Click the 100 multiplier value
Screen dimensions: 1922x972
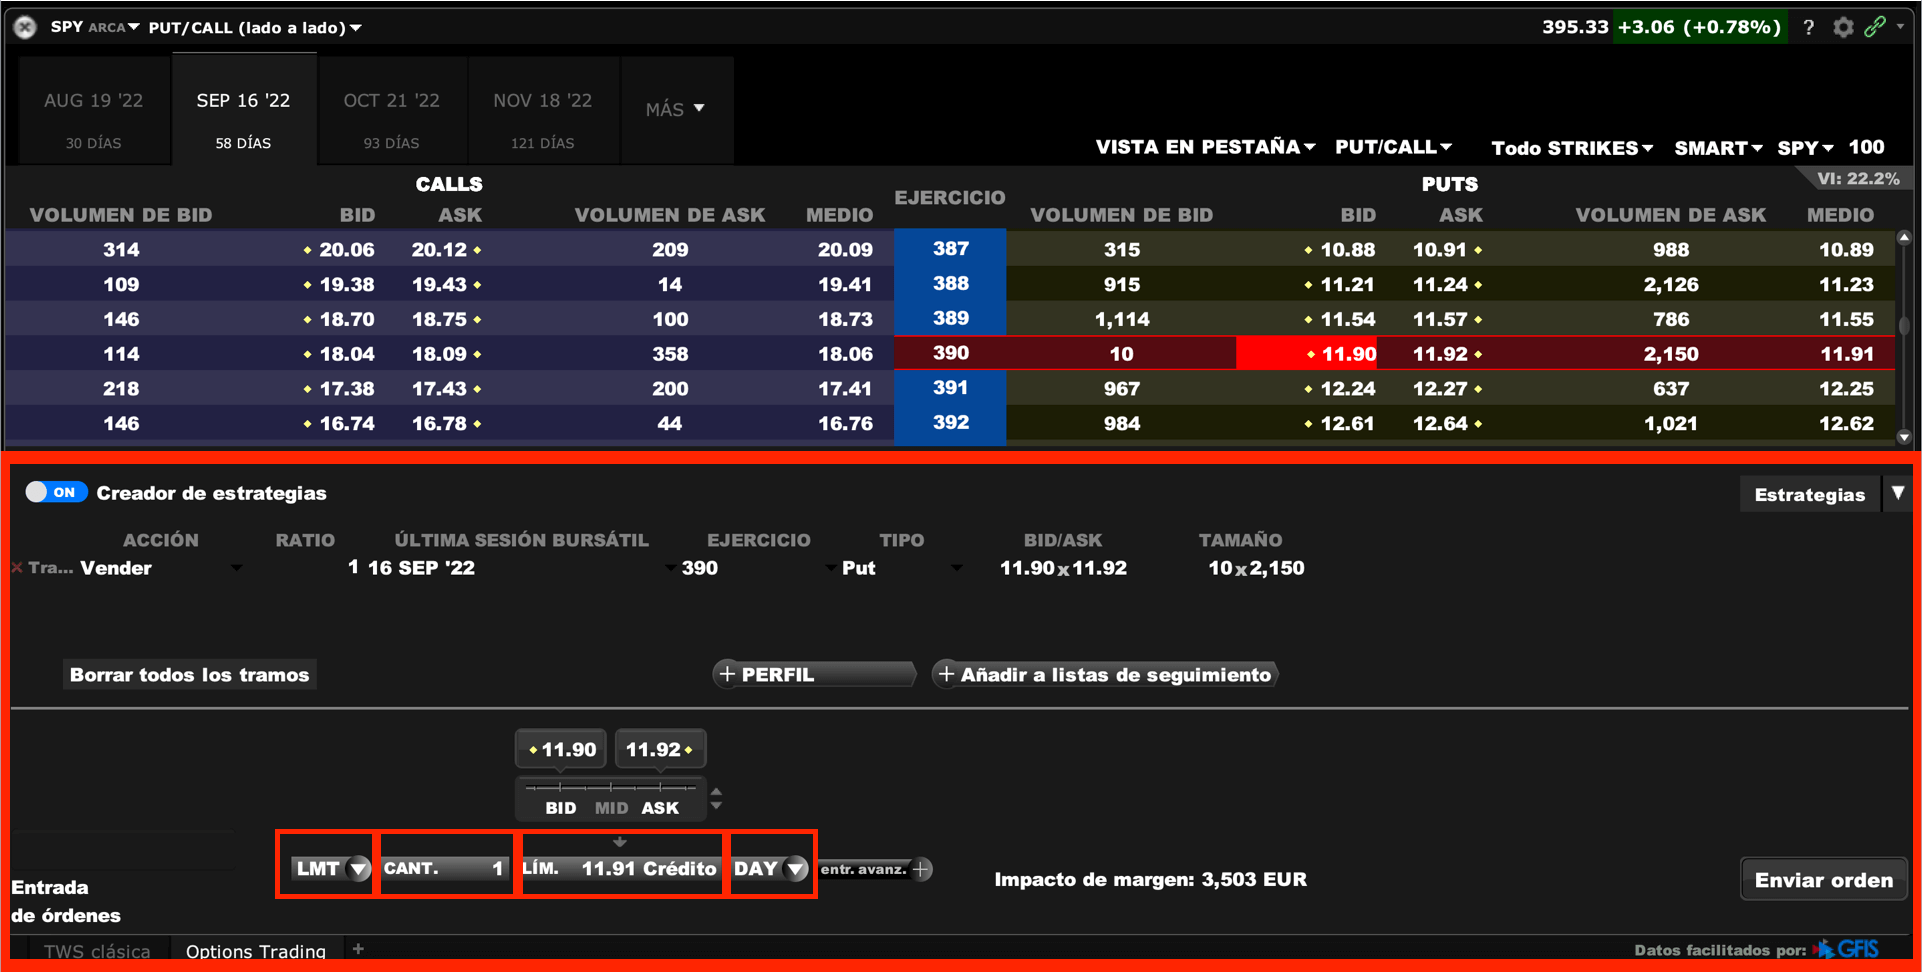point(1866,148)
